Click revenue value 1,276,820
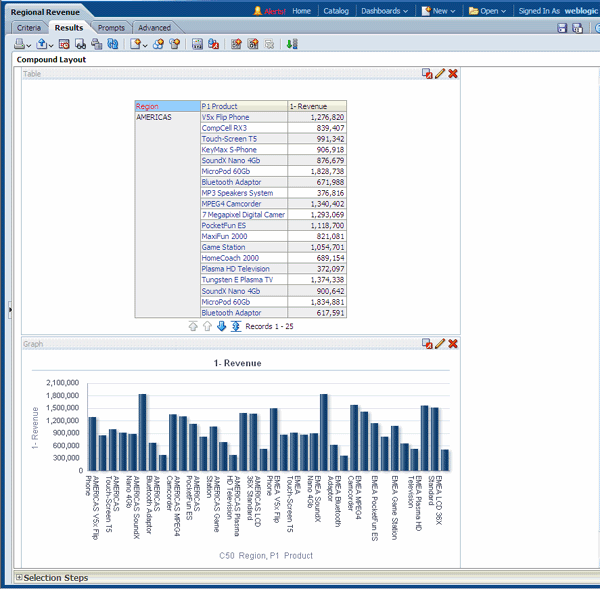 tap(327, 117)
